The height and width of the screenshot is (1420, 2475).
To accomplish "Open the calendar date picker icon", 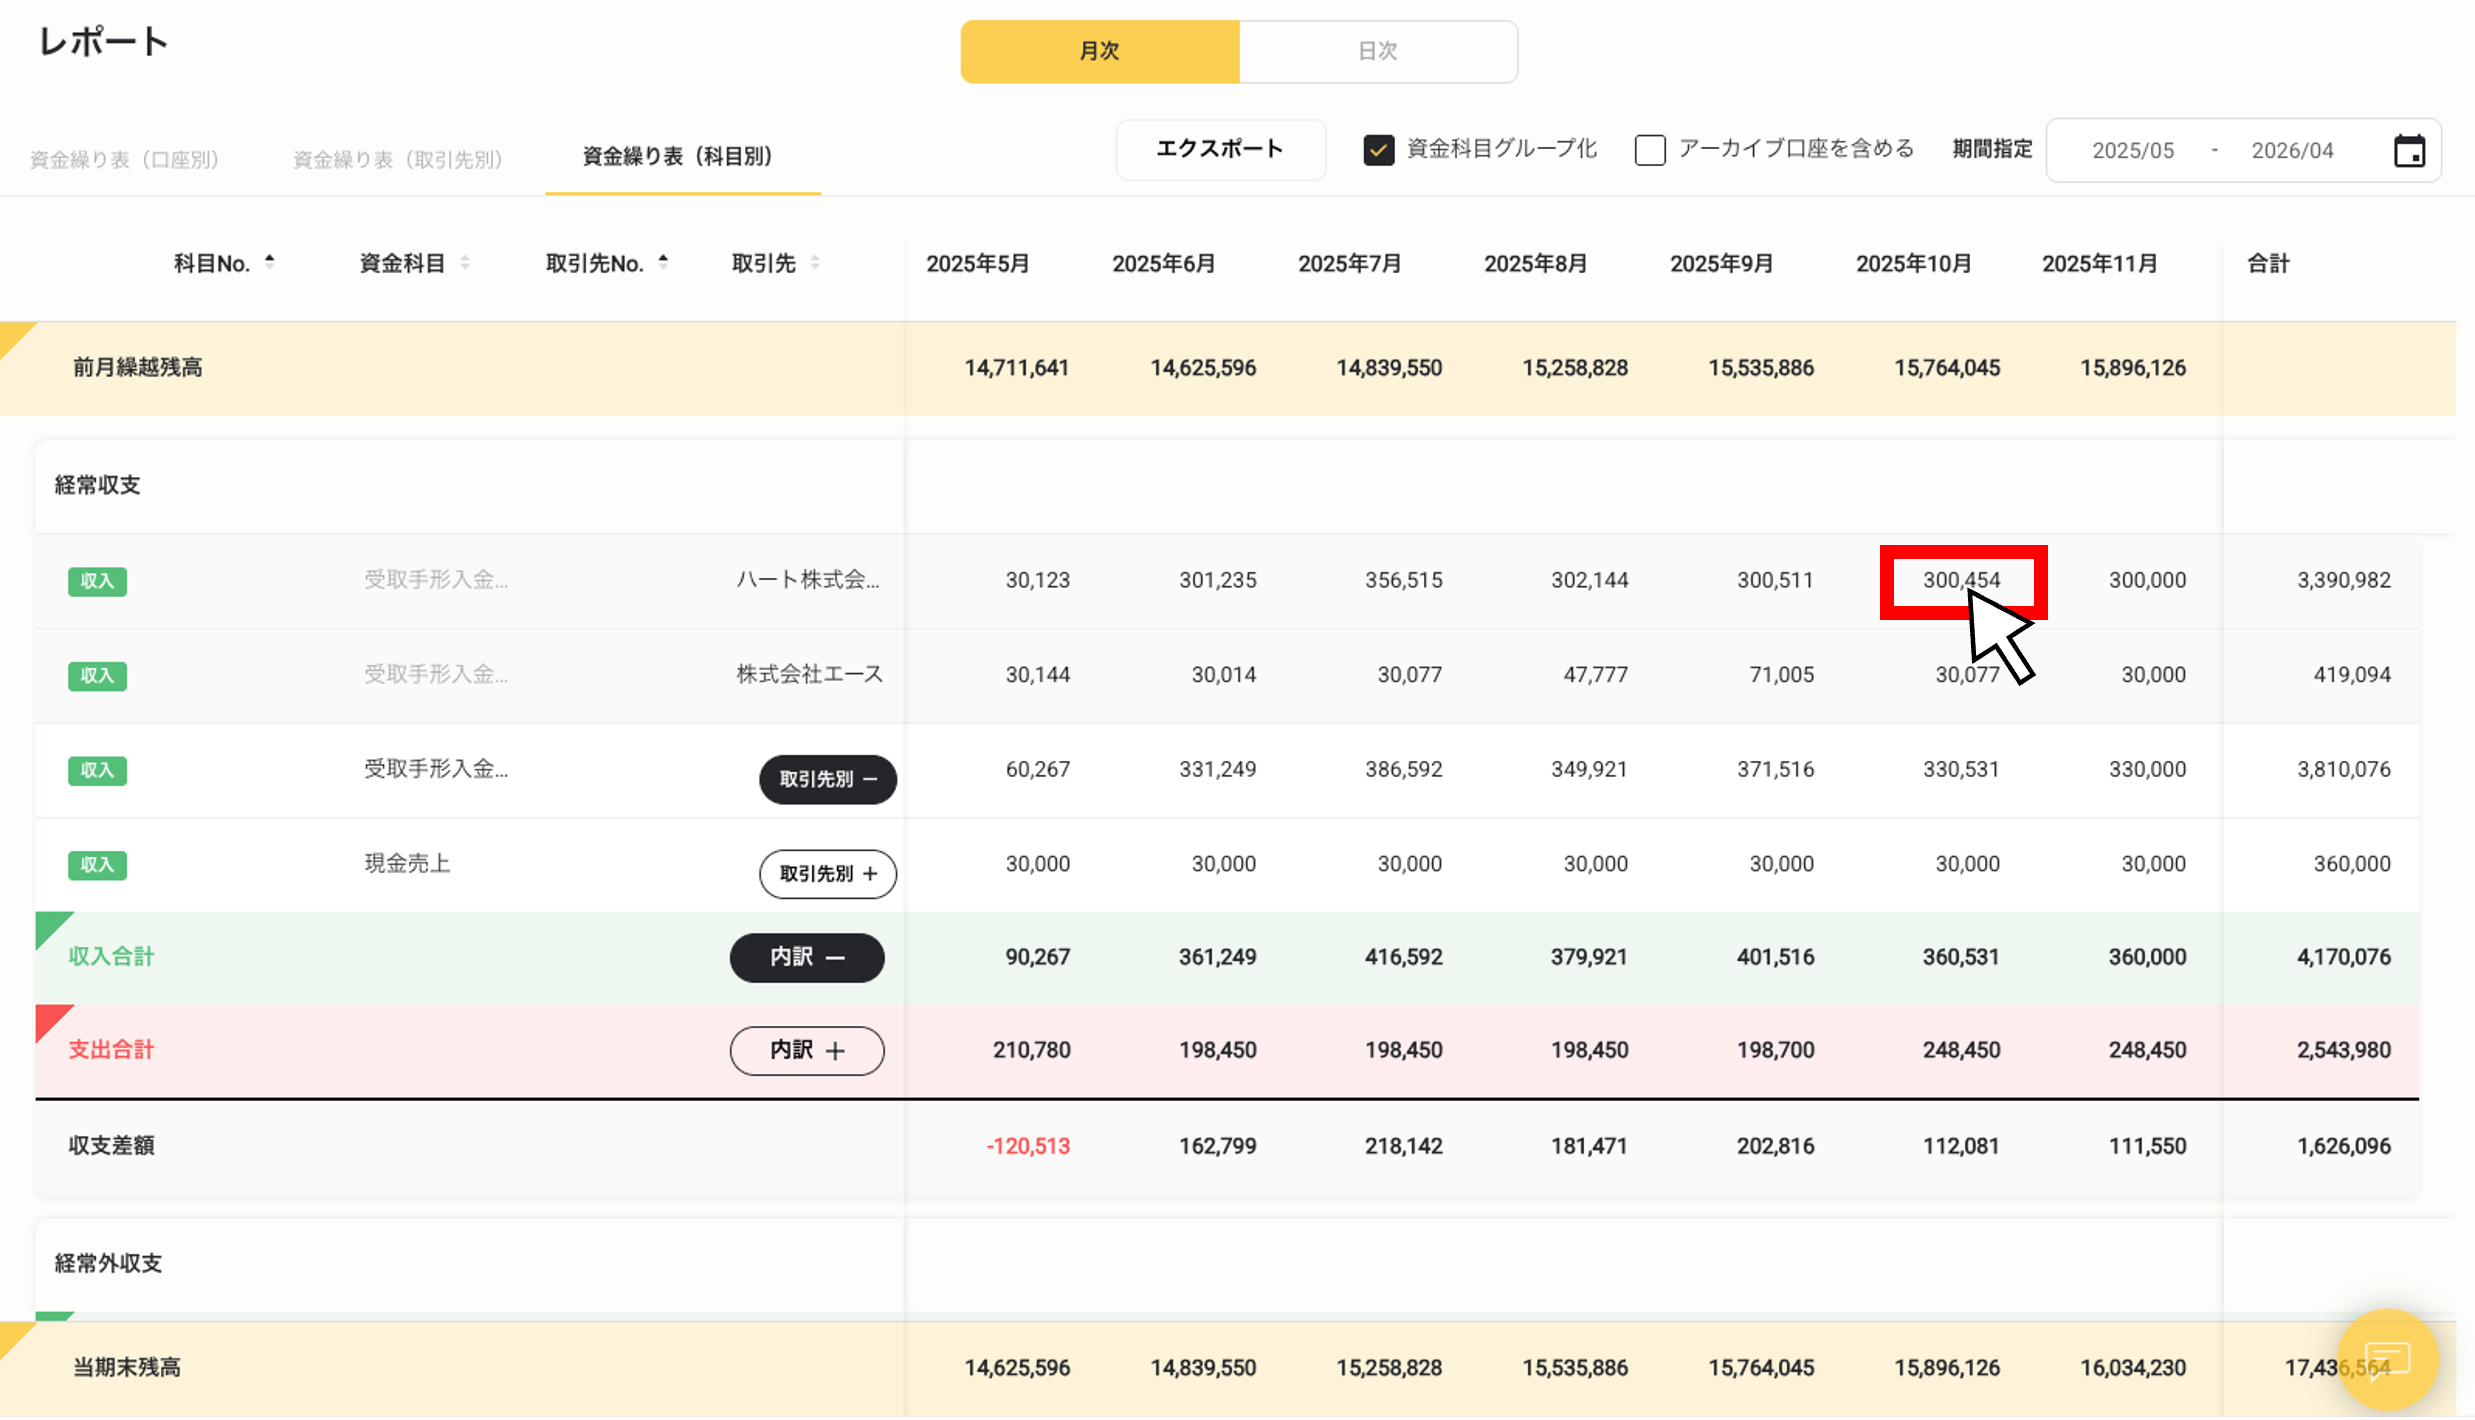I will click(x=2409, y=151).
